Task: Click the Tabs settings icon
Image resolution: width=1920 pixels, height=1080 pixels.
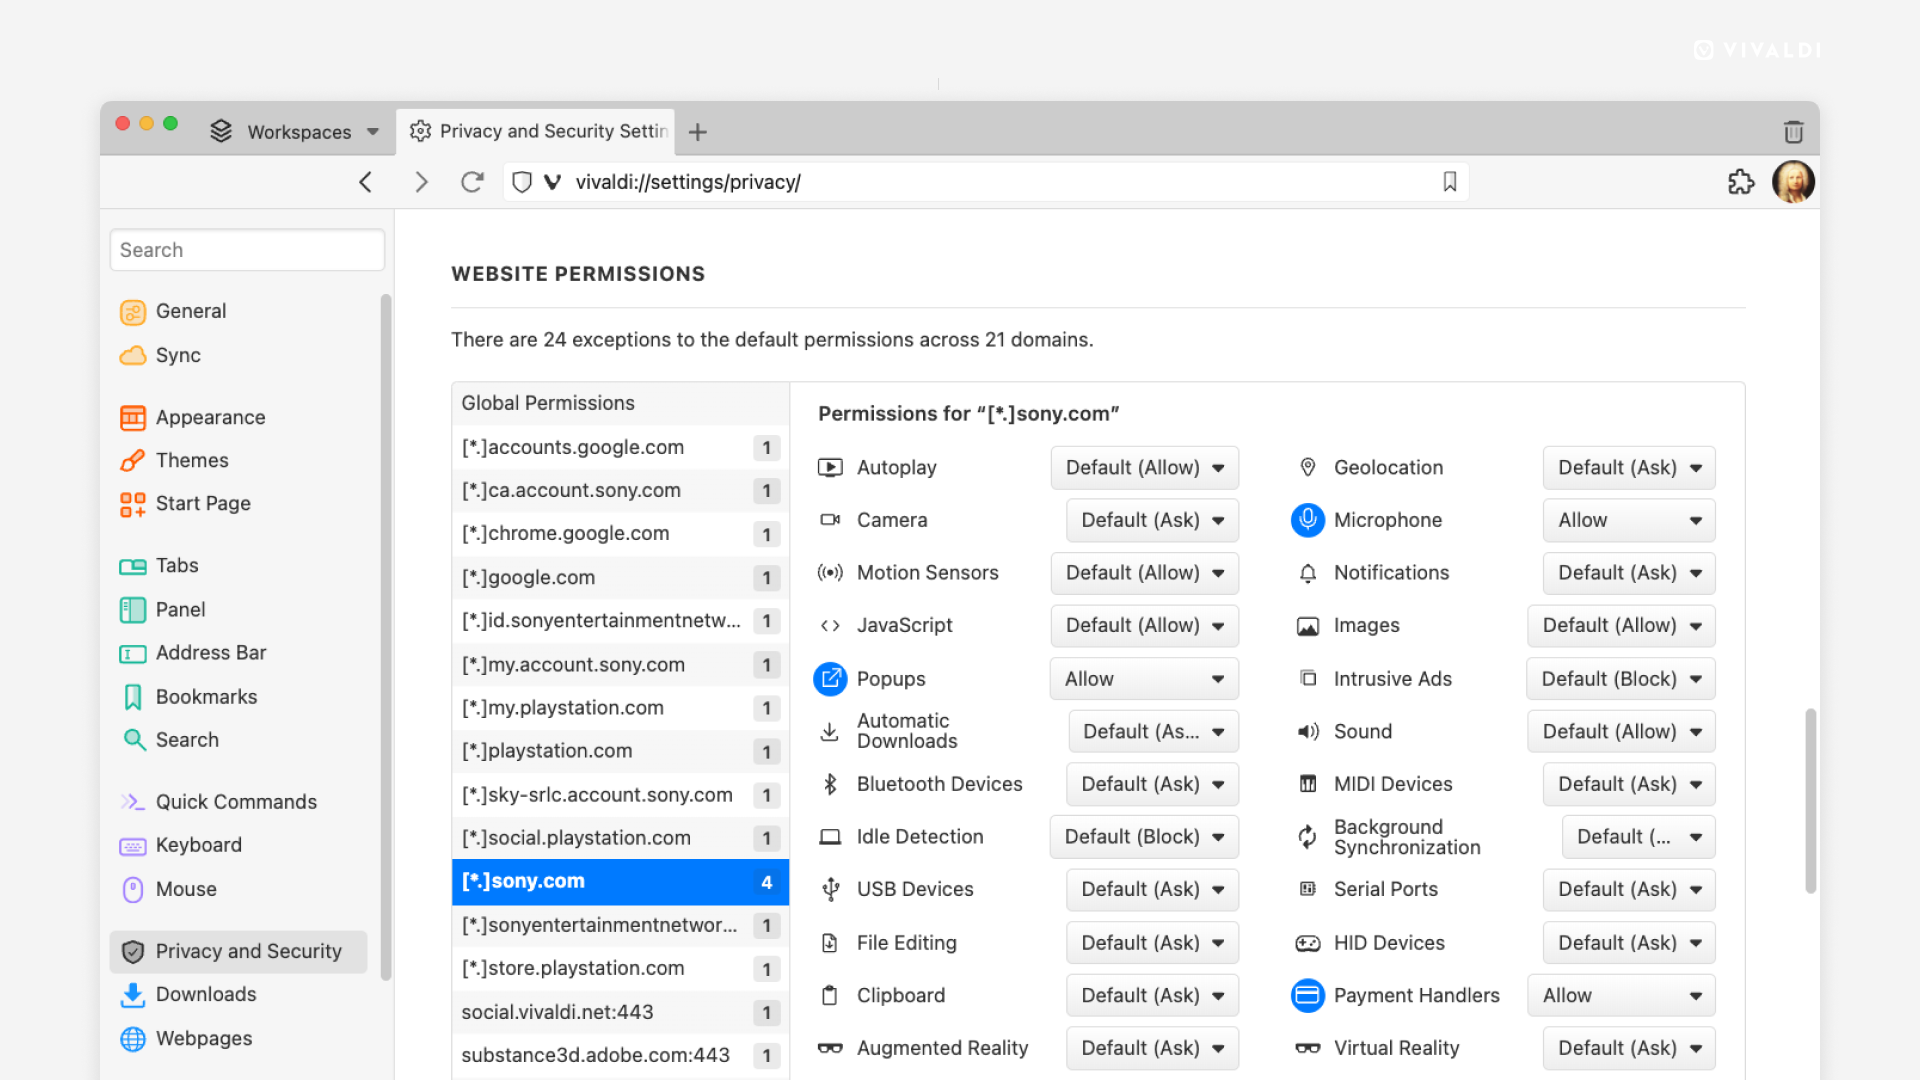Action: click(131, 566)
